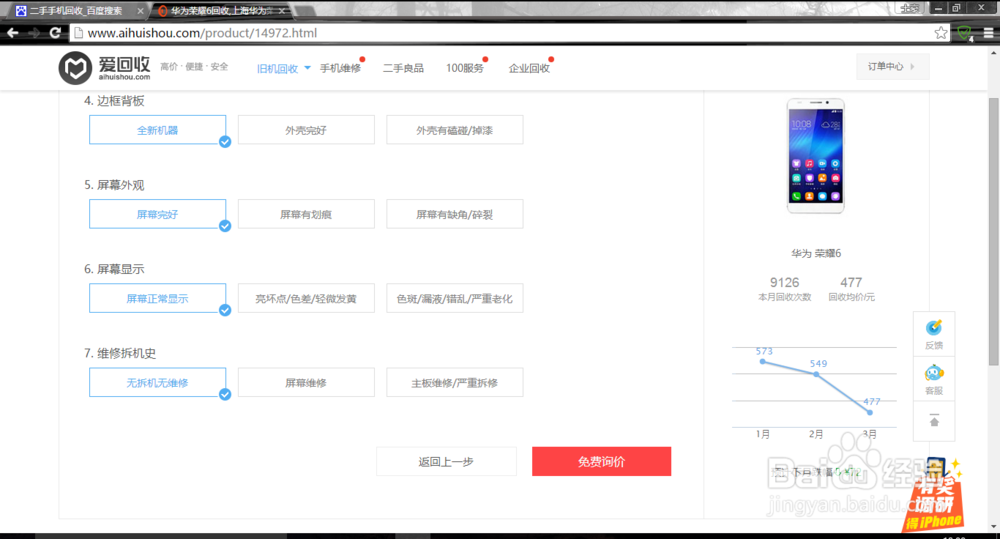Click the 得奖调研 iPhone promo banner

934,498
